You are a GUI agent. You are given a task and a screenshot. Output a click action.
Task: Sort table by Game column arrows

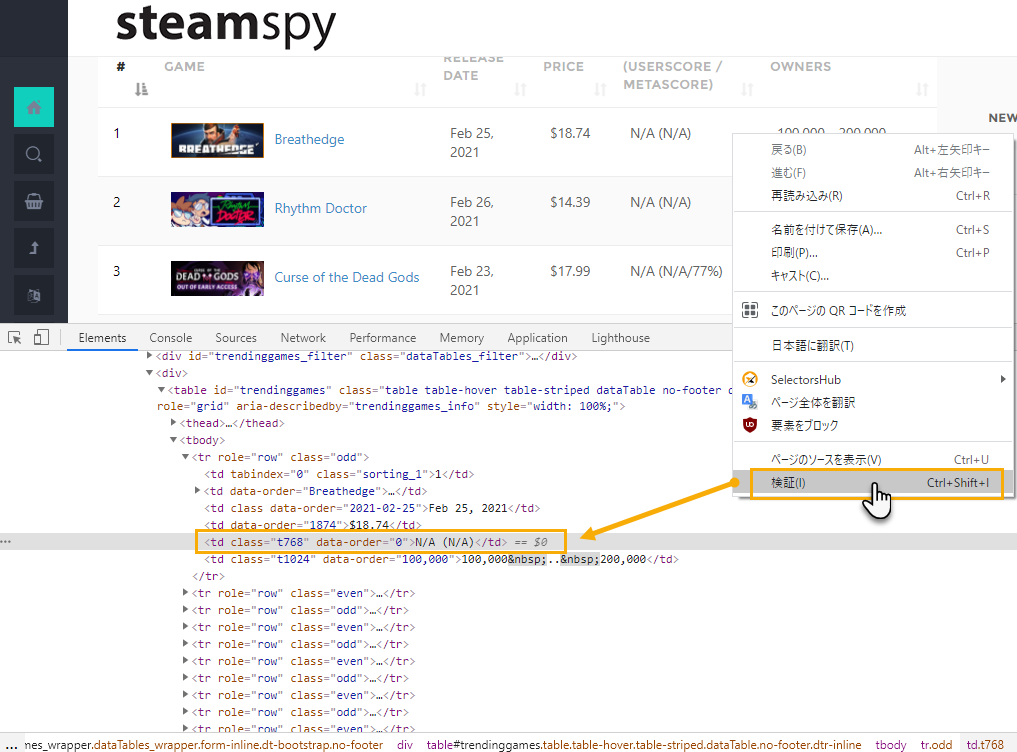point(420,90)
